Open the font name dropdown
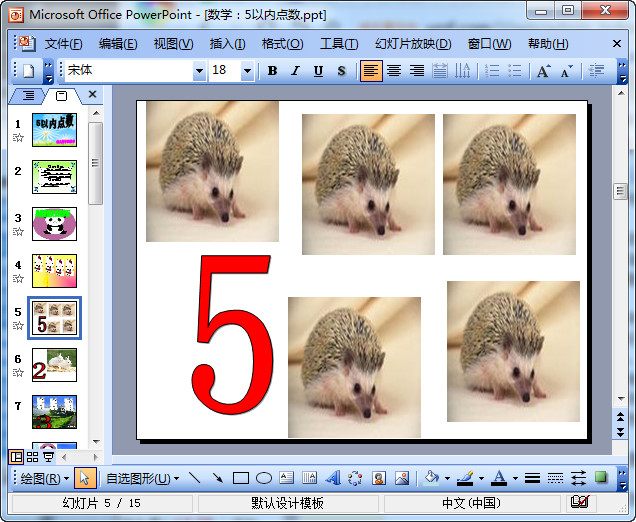 point(199,71)
